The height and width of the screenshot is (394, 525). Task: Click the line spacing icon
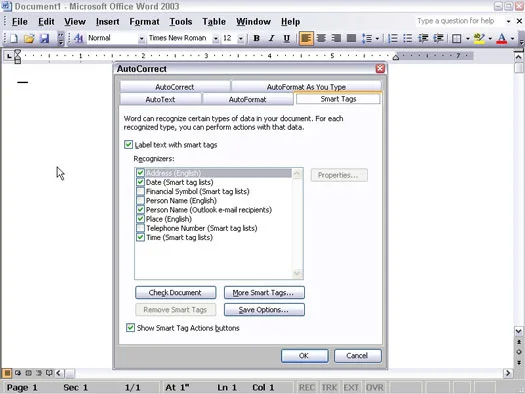[367, 38]
